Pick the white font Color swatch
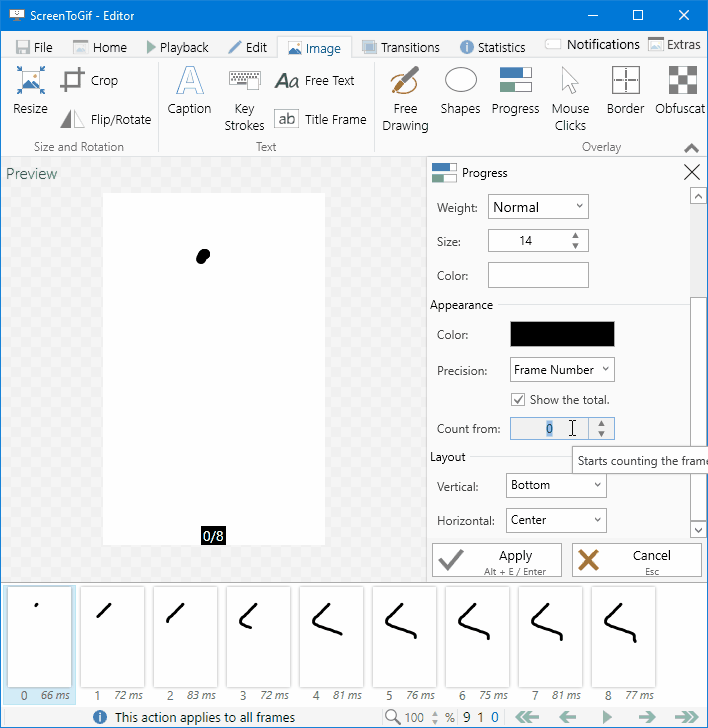 538,275
